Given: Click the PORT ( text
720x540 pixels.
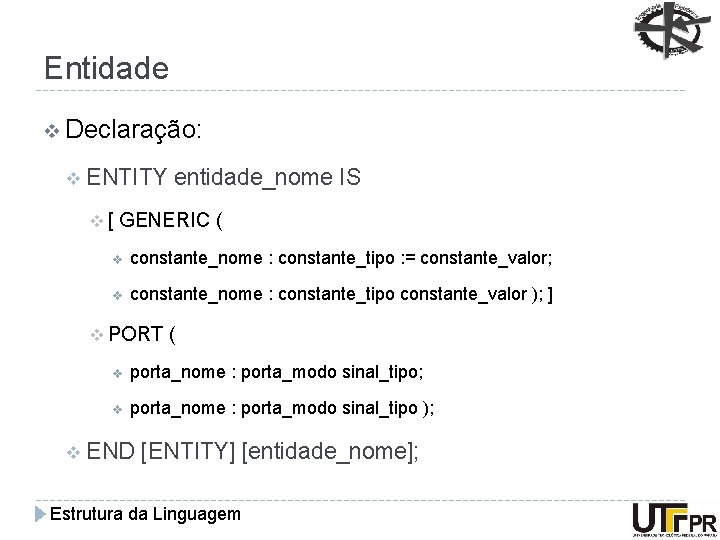Looking at the screenshot, I should point(142,334).
